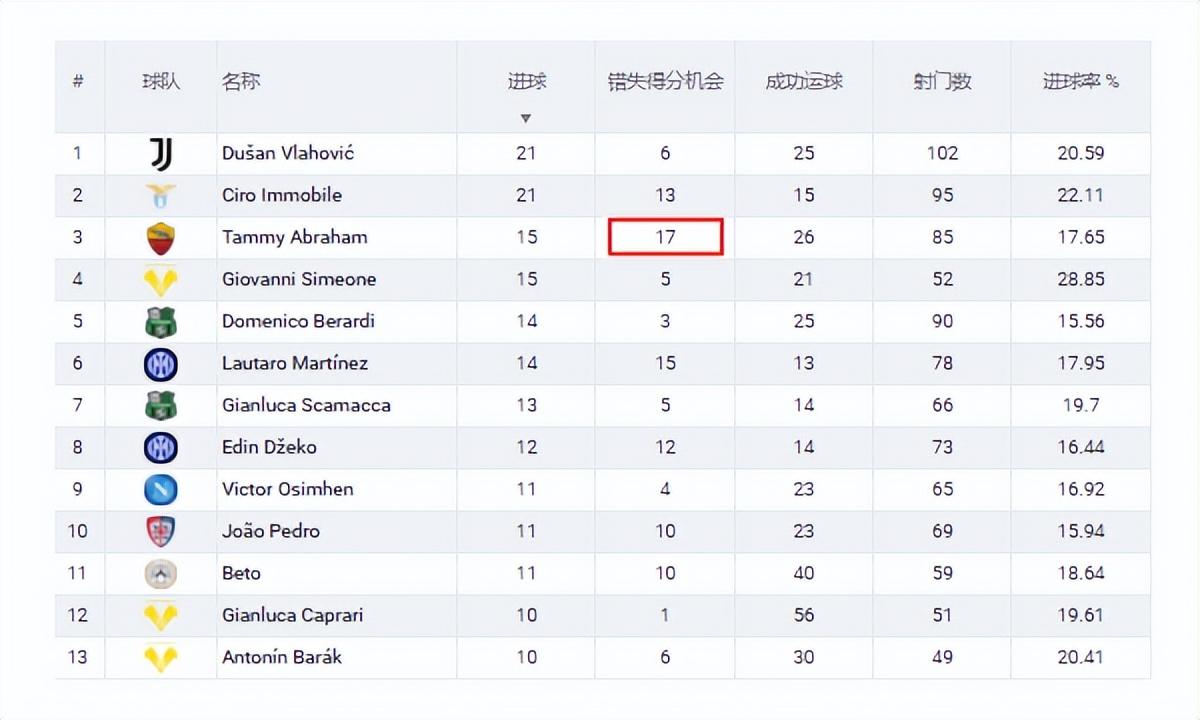
Task: Click the AS Roma crest in row 3
Action: (x=160, y=237)
